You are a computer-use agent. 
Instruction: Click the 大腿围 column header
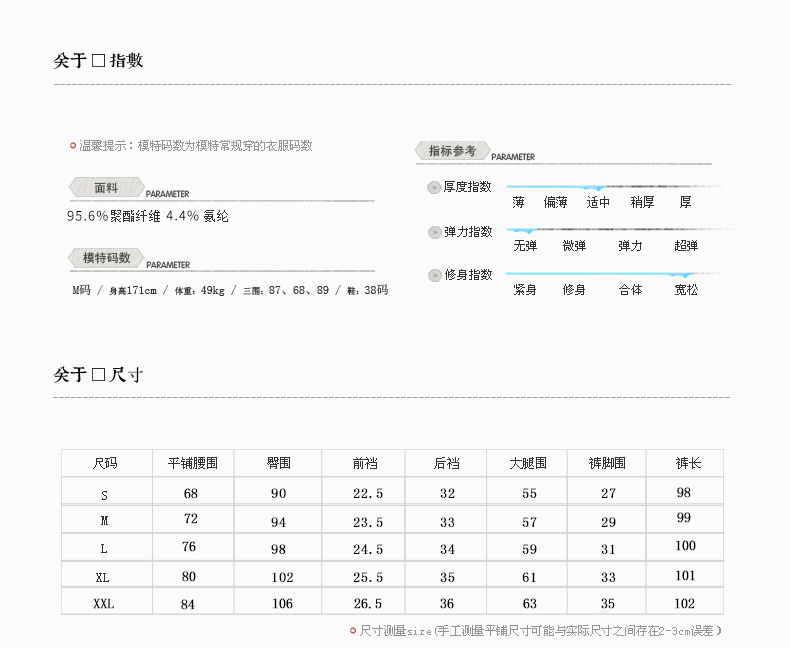click(528, 463)
